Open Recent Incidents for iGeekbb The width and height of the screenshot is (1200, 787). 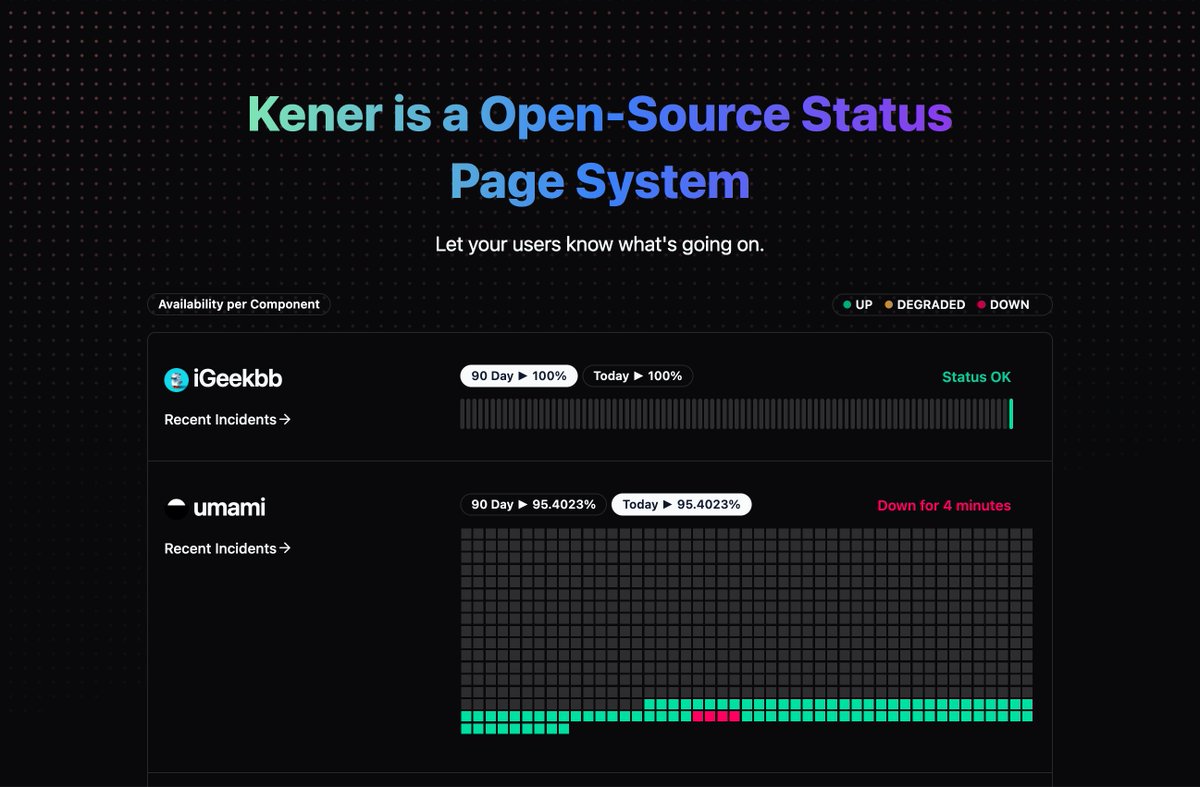(227, 420)
